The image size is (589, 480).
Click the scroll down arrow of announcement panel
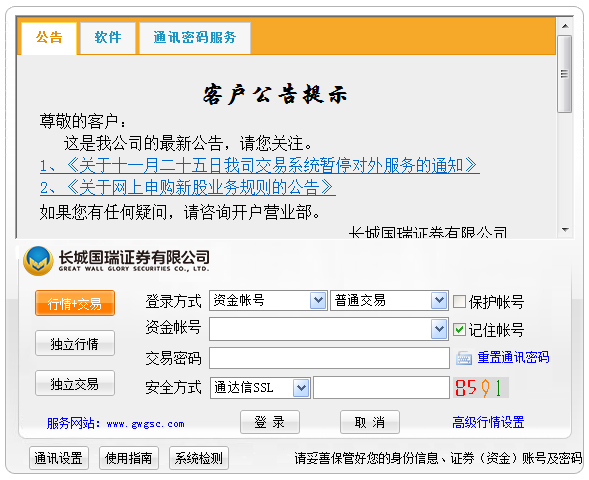(565, 229)
